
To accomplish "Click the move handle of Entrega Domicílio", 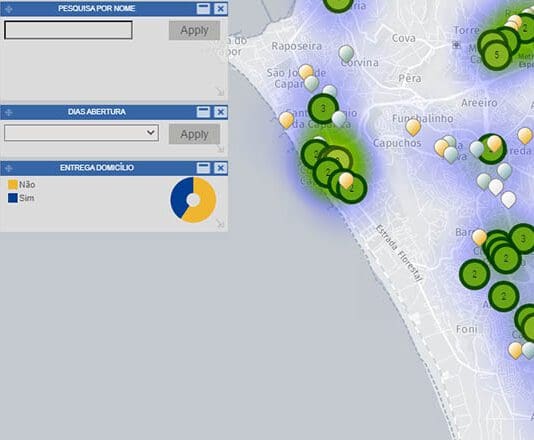I will [9, 168].
